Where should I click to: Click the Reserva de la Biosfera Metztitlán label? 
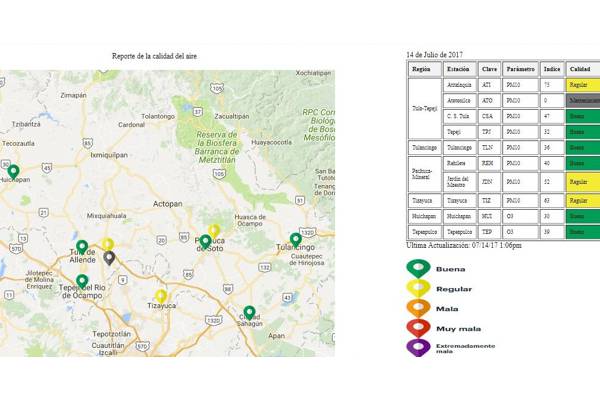tap(217, 147)
